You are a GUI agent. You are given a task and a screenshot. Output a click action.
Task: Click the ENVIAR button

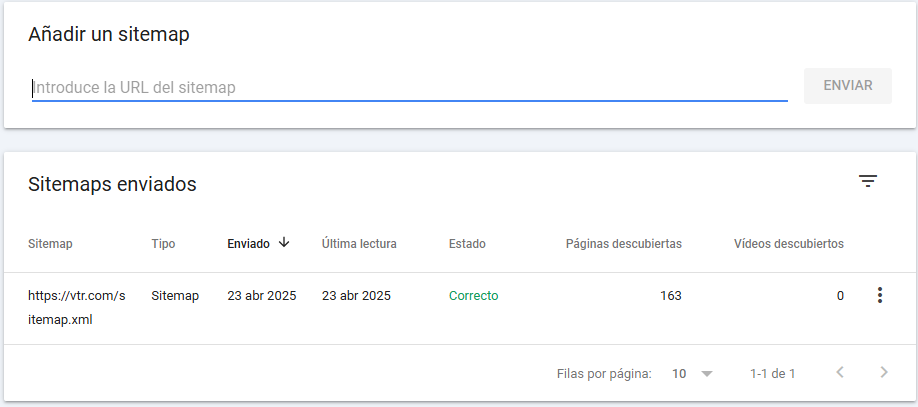point(848,86)
